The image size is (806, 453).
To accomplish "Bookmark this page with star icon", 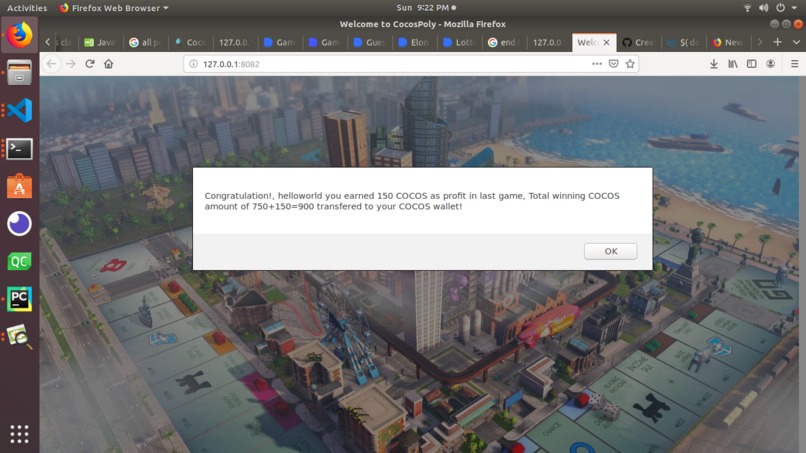I will (630, 64).
